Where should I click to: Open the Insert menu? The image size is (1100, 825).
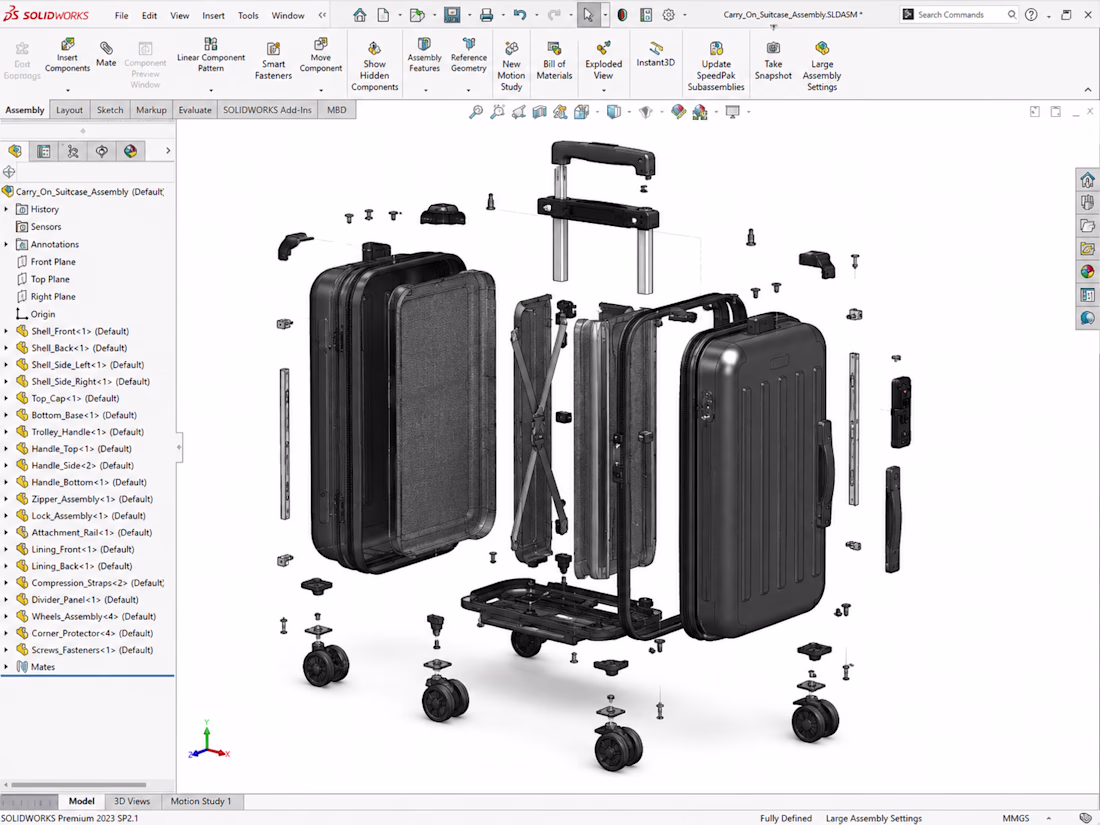point(213,15)
